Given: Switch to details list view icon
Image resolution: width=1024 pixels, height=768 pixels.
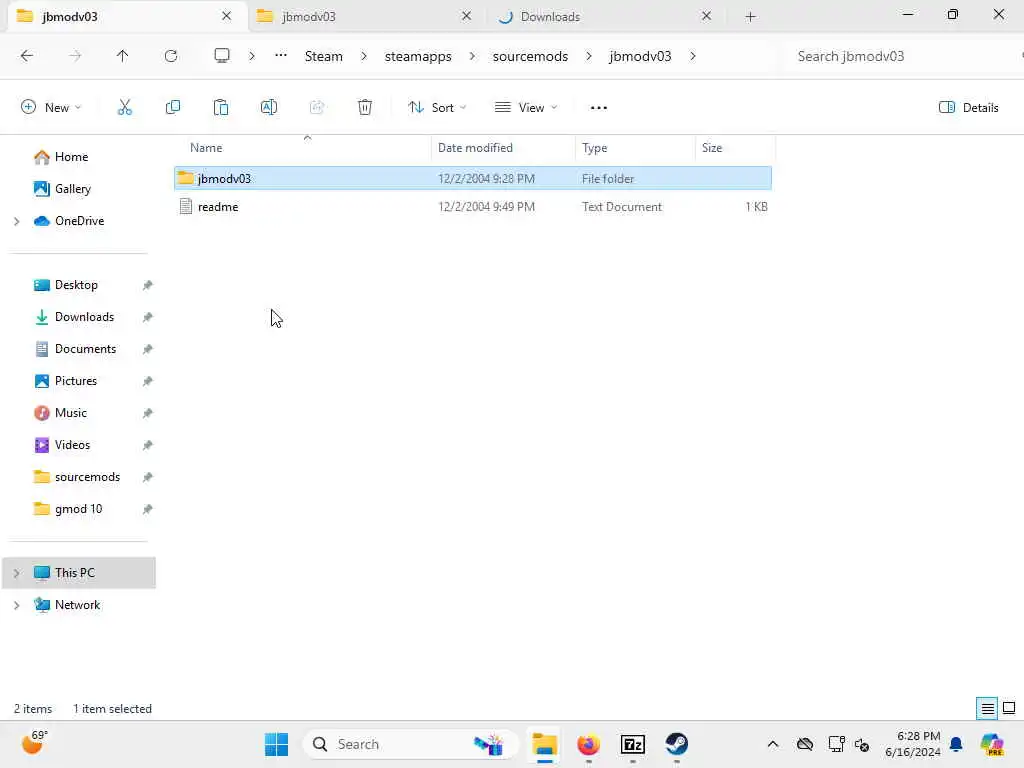Looking at the screenshot, I should pyautogui.click(x=987, y=708).
